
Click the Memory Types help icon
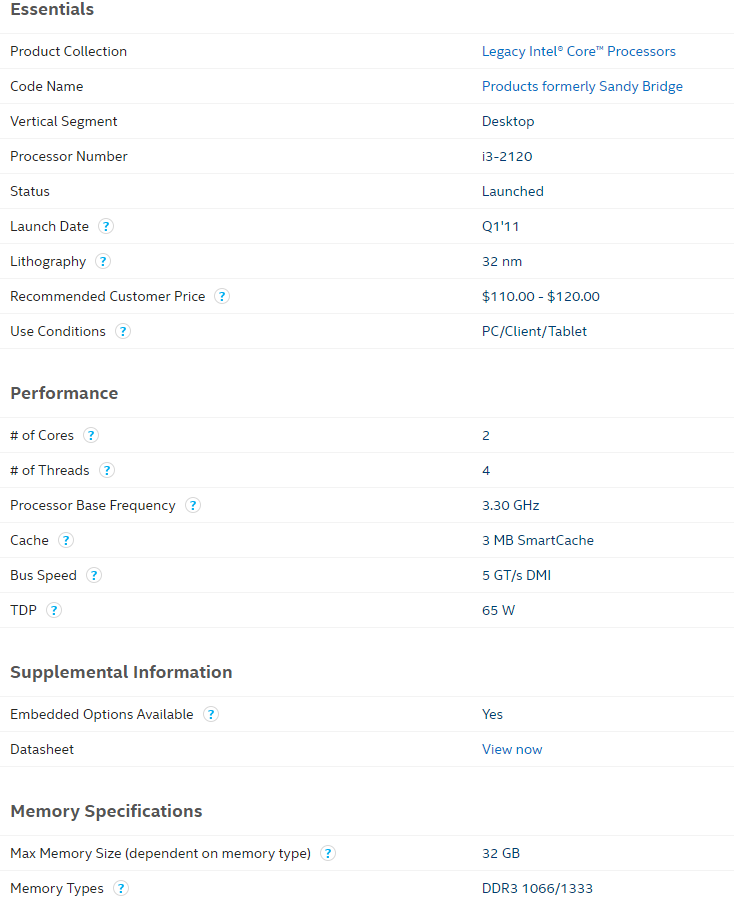pos(121,888)
